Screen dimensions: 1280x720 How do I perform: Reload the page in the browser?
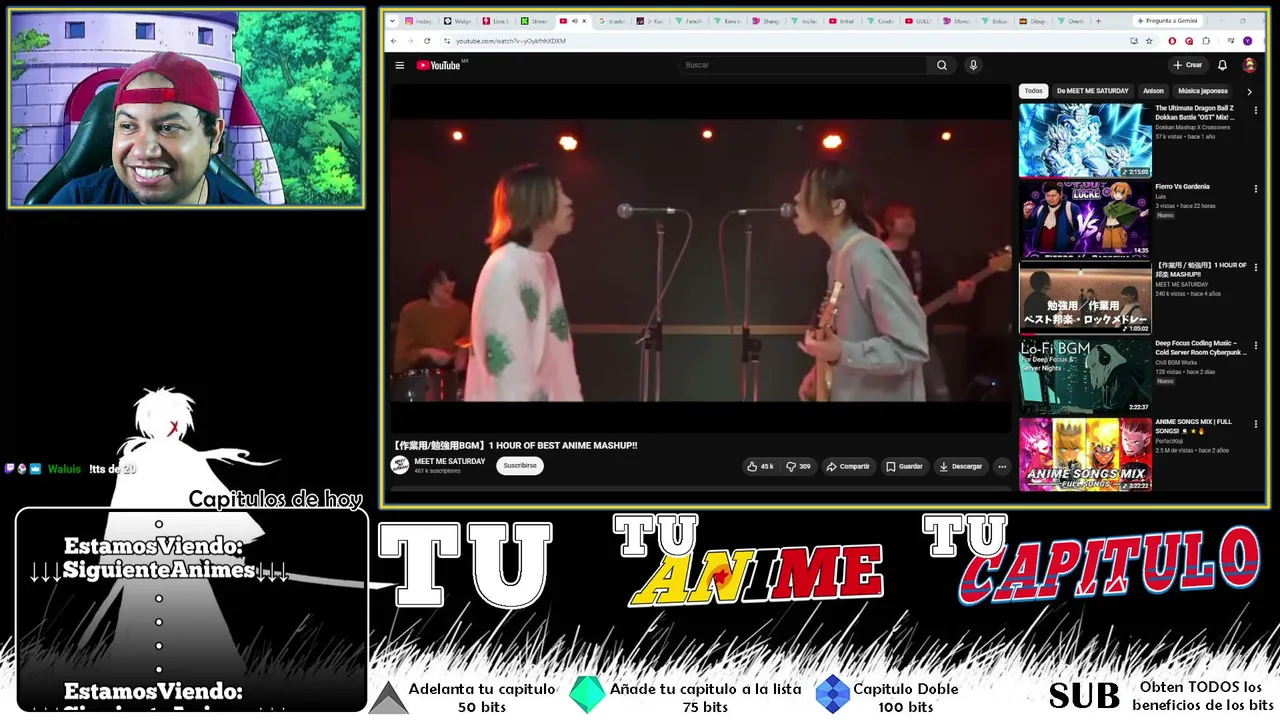(427, 41)
